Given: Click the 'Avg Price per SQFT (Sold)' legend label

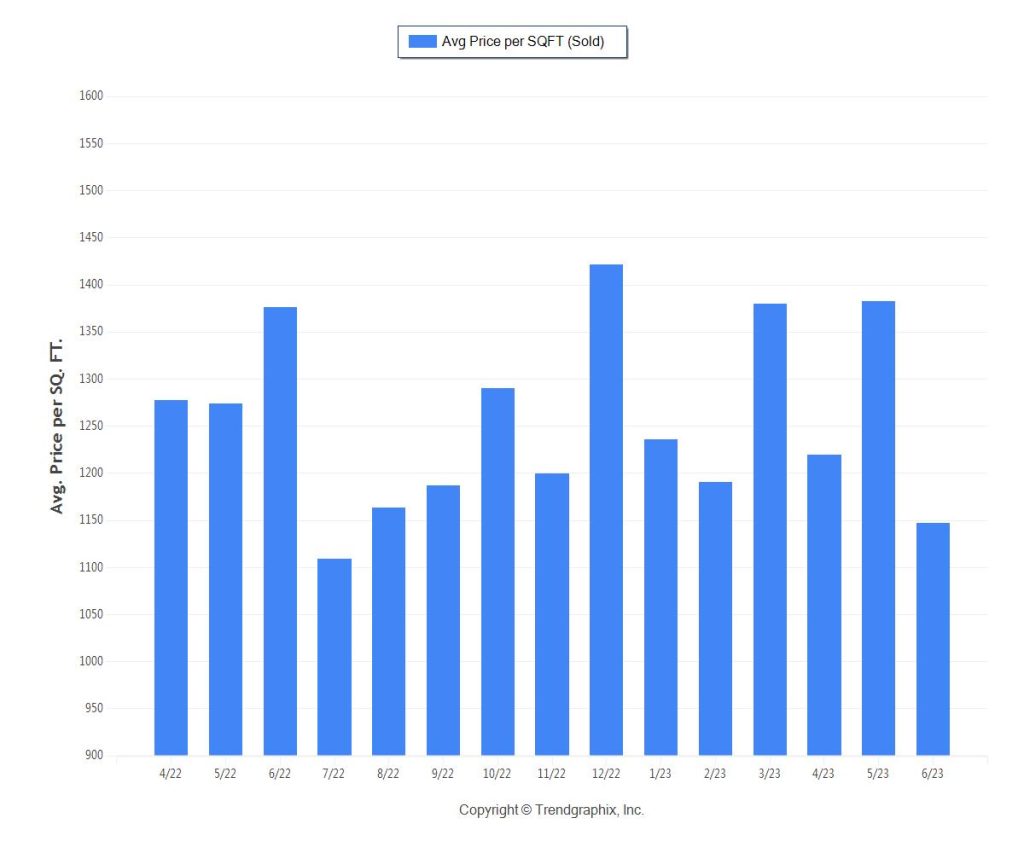Looking at the screenshot, I should pos(522,41).
